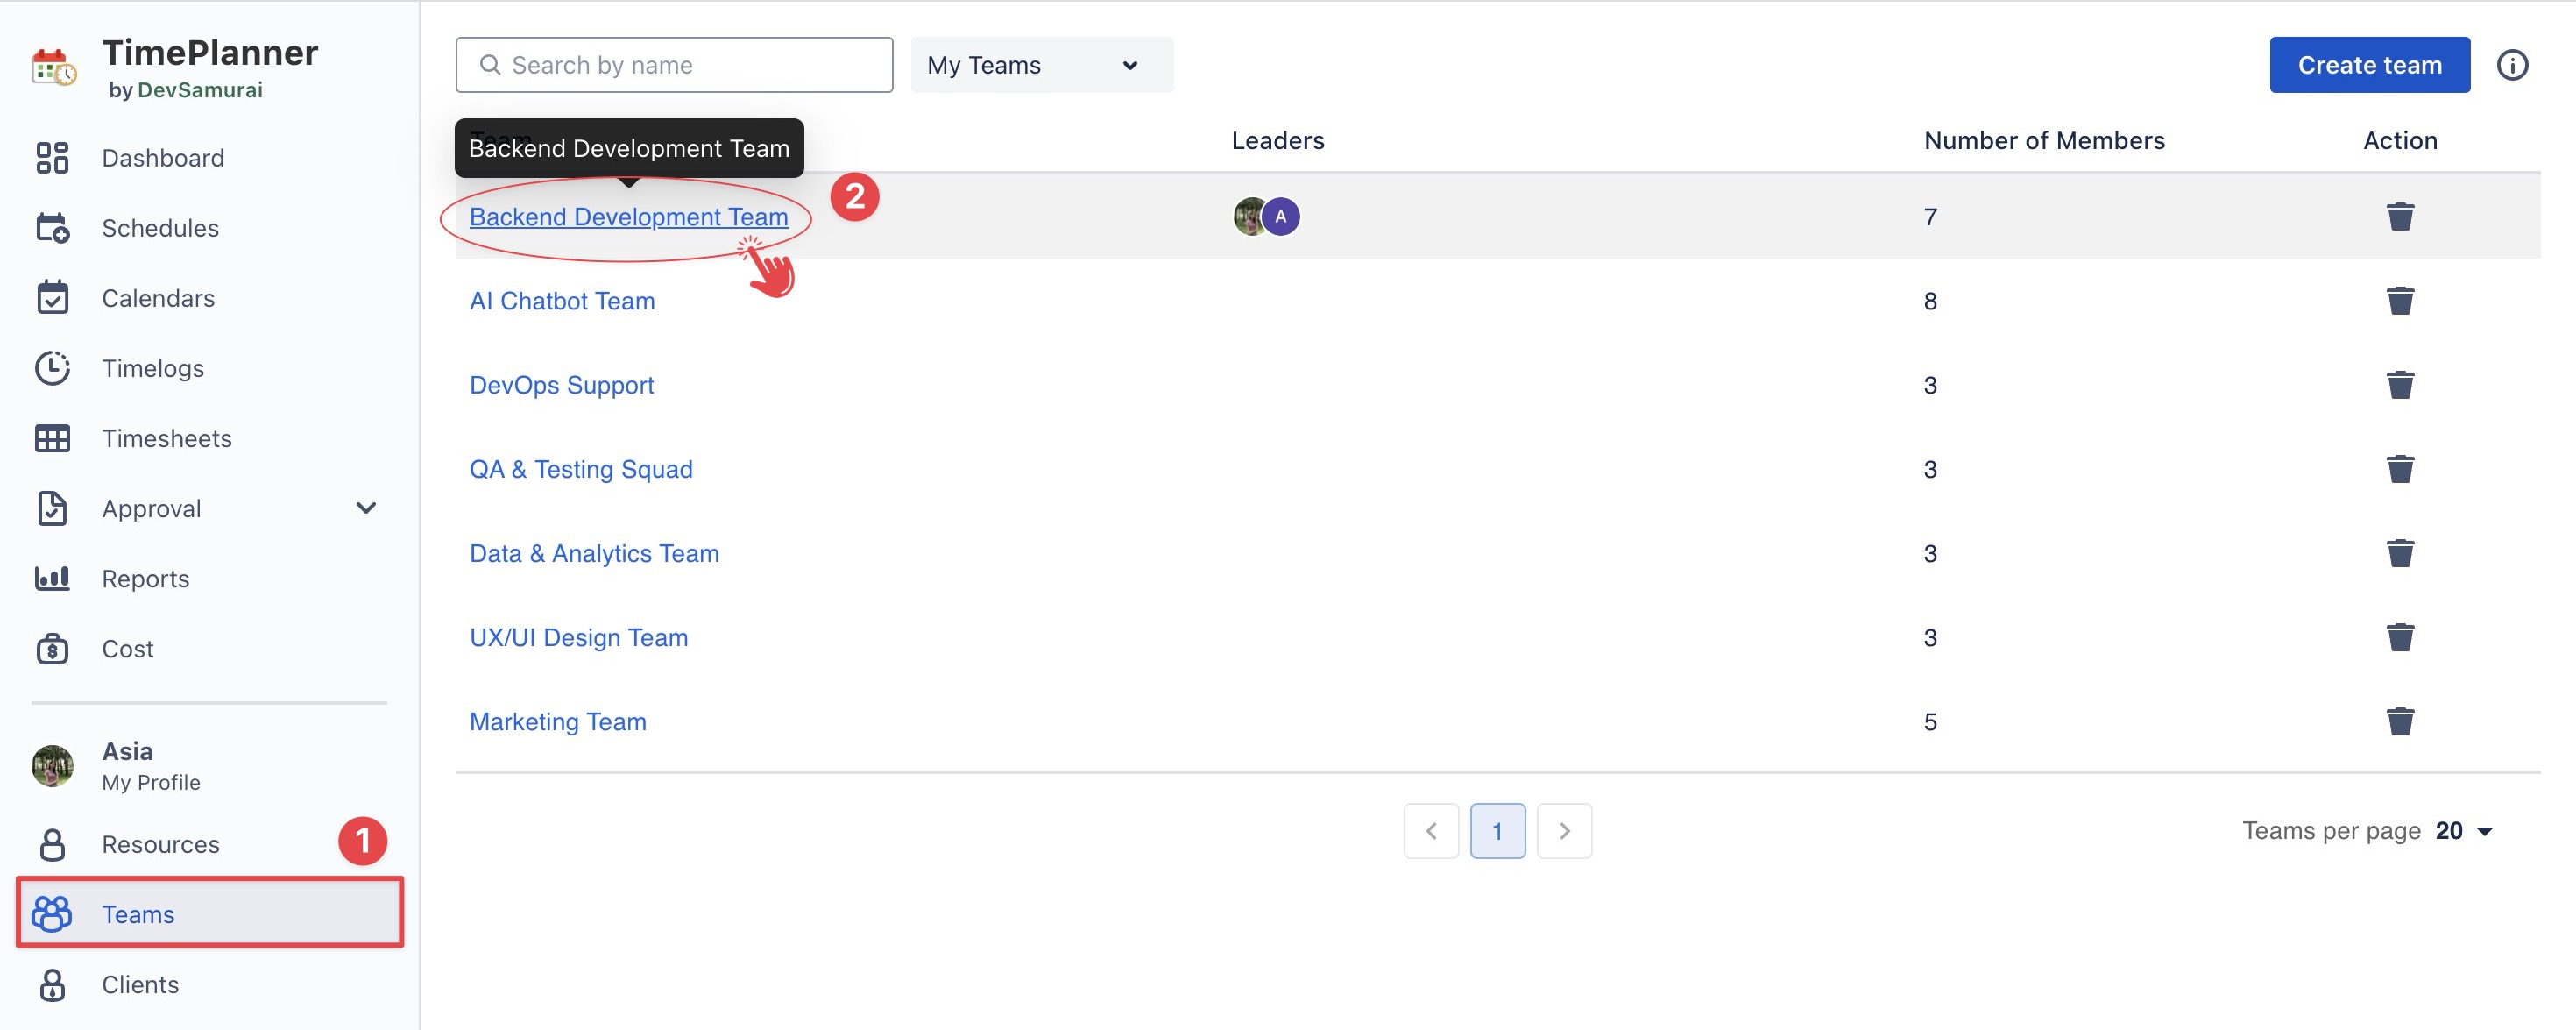Viewport: 2576px width, 1030px height.
Task: Open the Backend Development Team link
Action: 628,217
